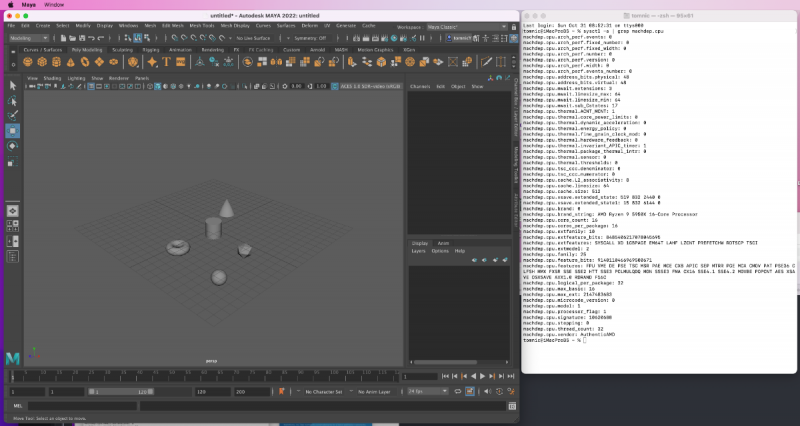Screen dimensions: 800x426
Task: Select the Move tool in the toolbox
Action: 13,130
